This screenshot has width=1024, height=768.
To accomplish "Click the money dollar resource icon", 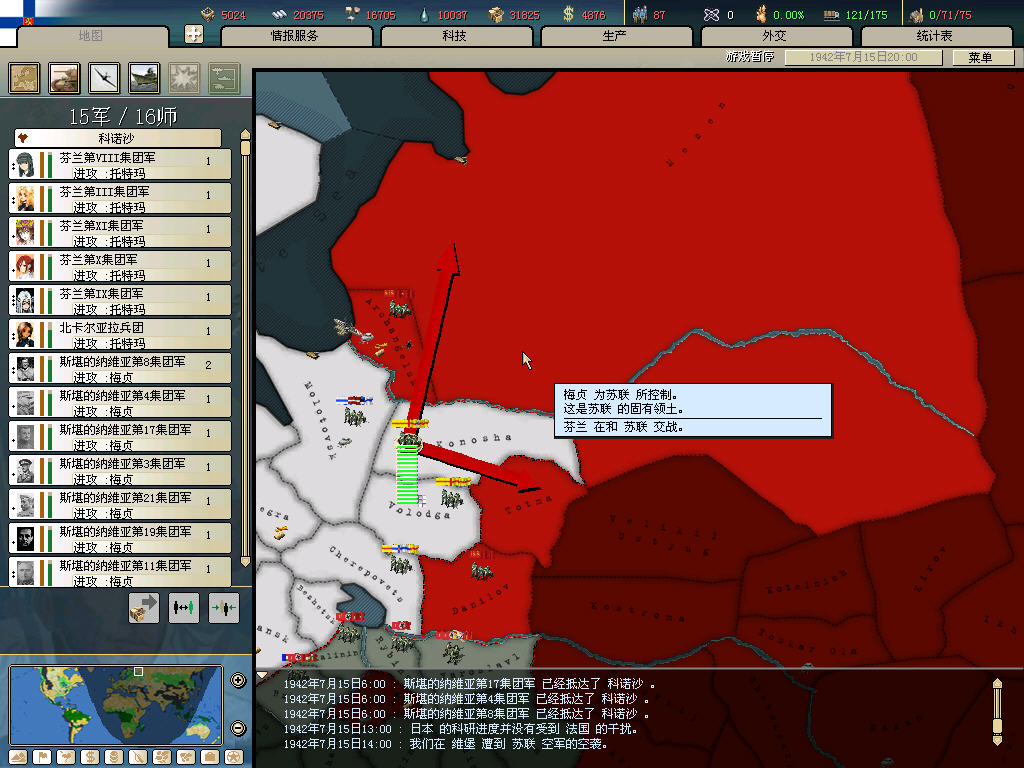I will tap(568, 14).
